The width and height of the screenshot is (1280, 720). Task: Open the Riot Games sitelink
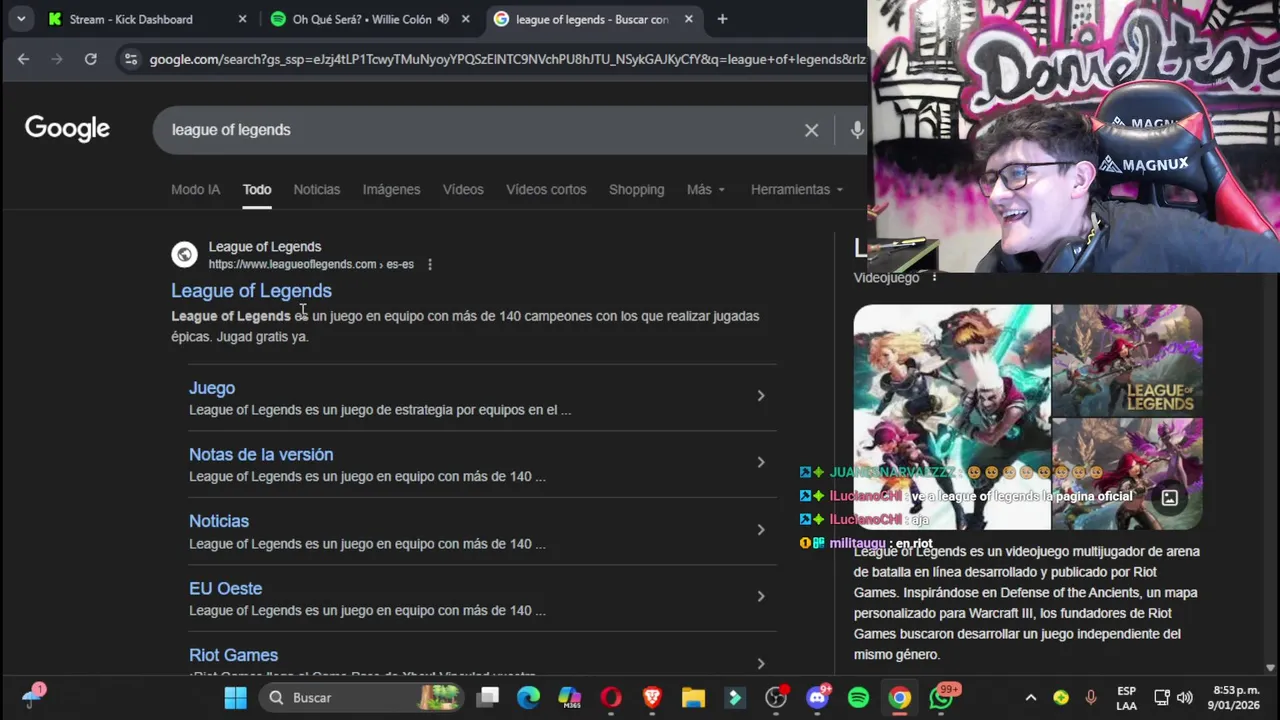coord(233,655)
